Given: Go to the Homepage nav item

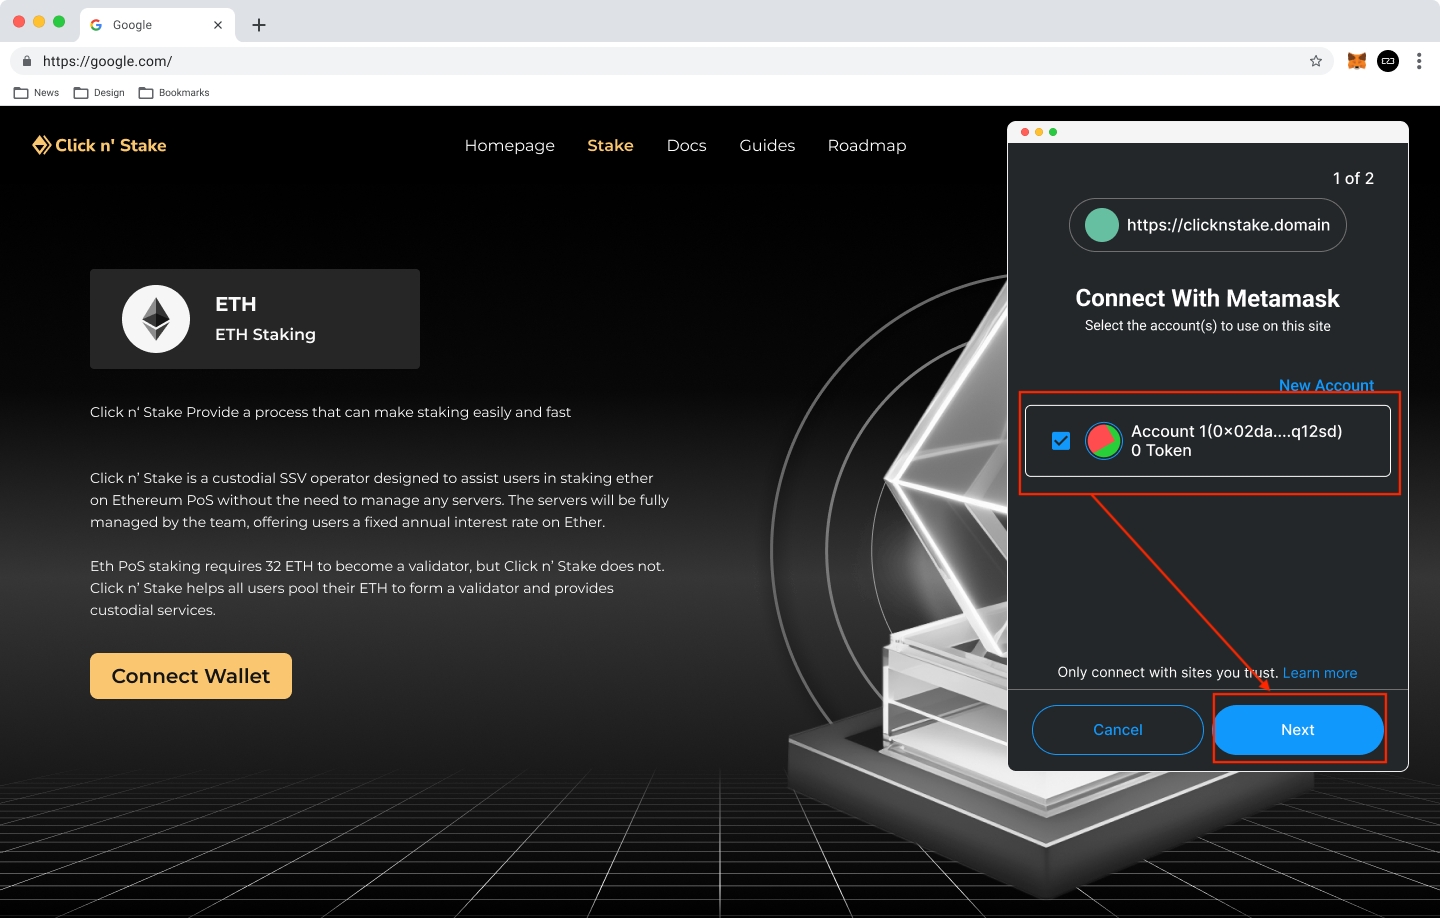Looking at the screenshot, I should 509,145.
